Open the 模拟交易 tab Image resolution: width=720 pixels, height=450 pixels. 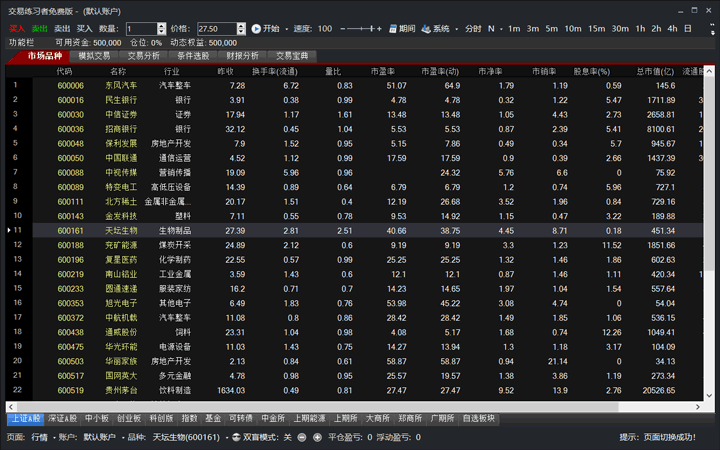tap(94, 56)
